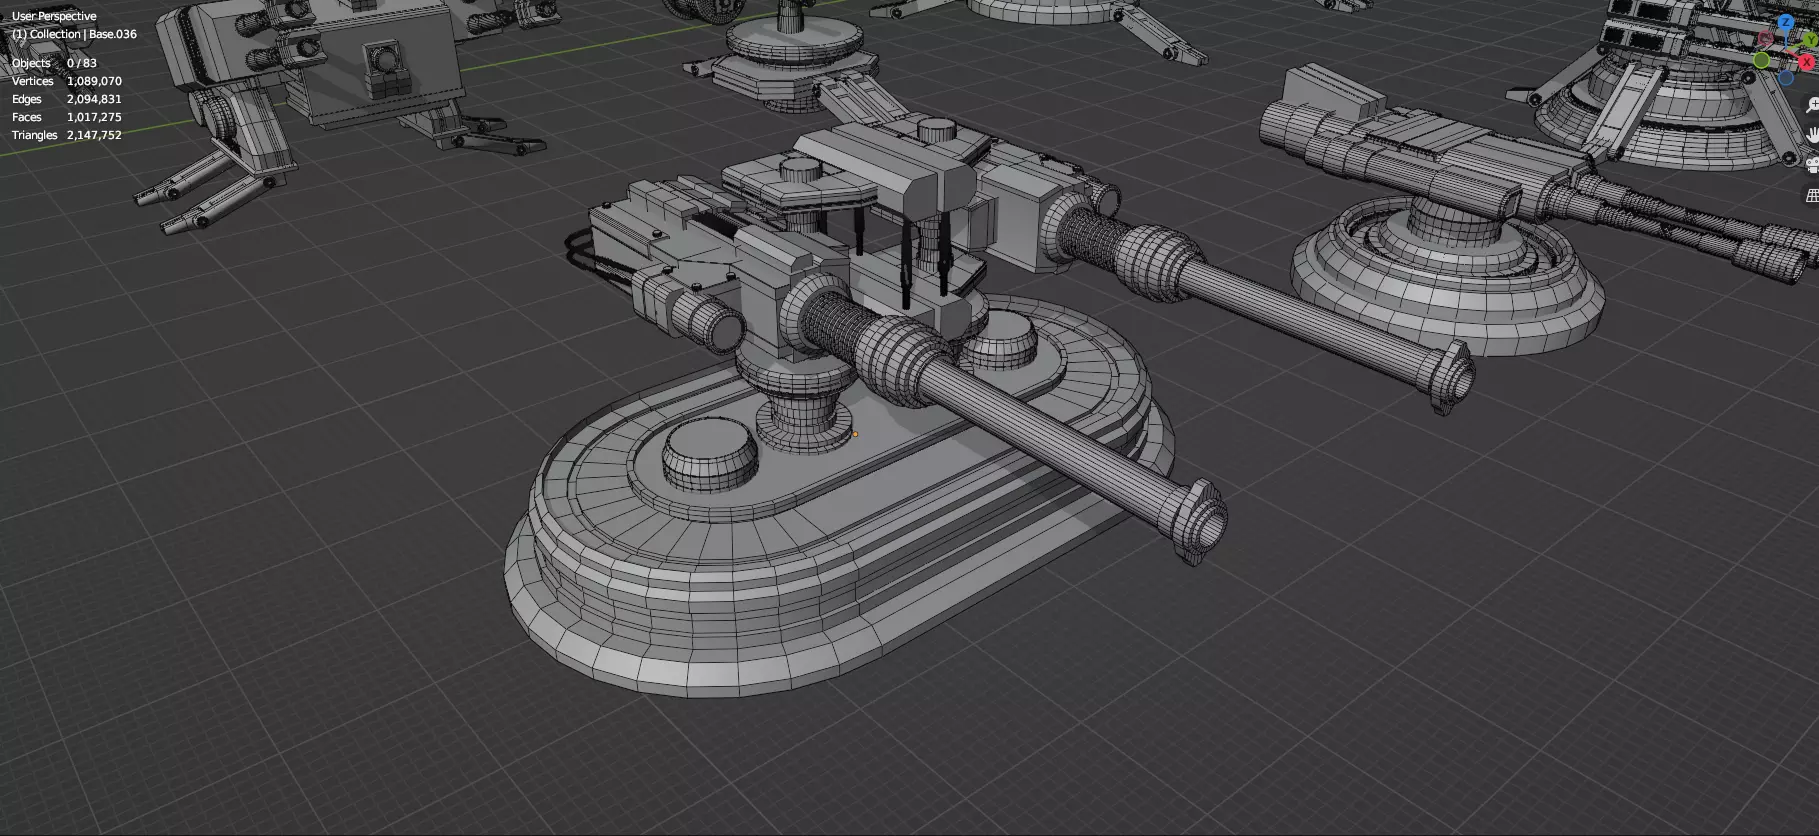This screenshot has height=836, width=1819.
Task: Click the blue Z axis on navigation gizmo
Action: (x=1786, y=22)
